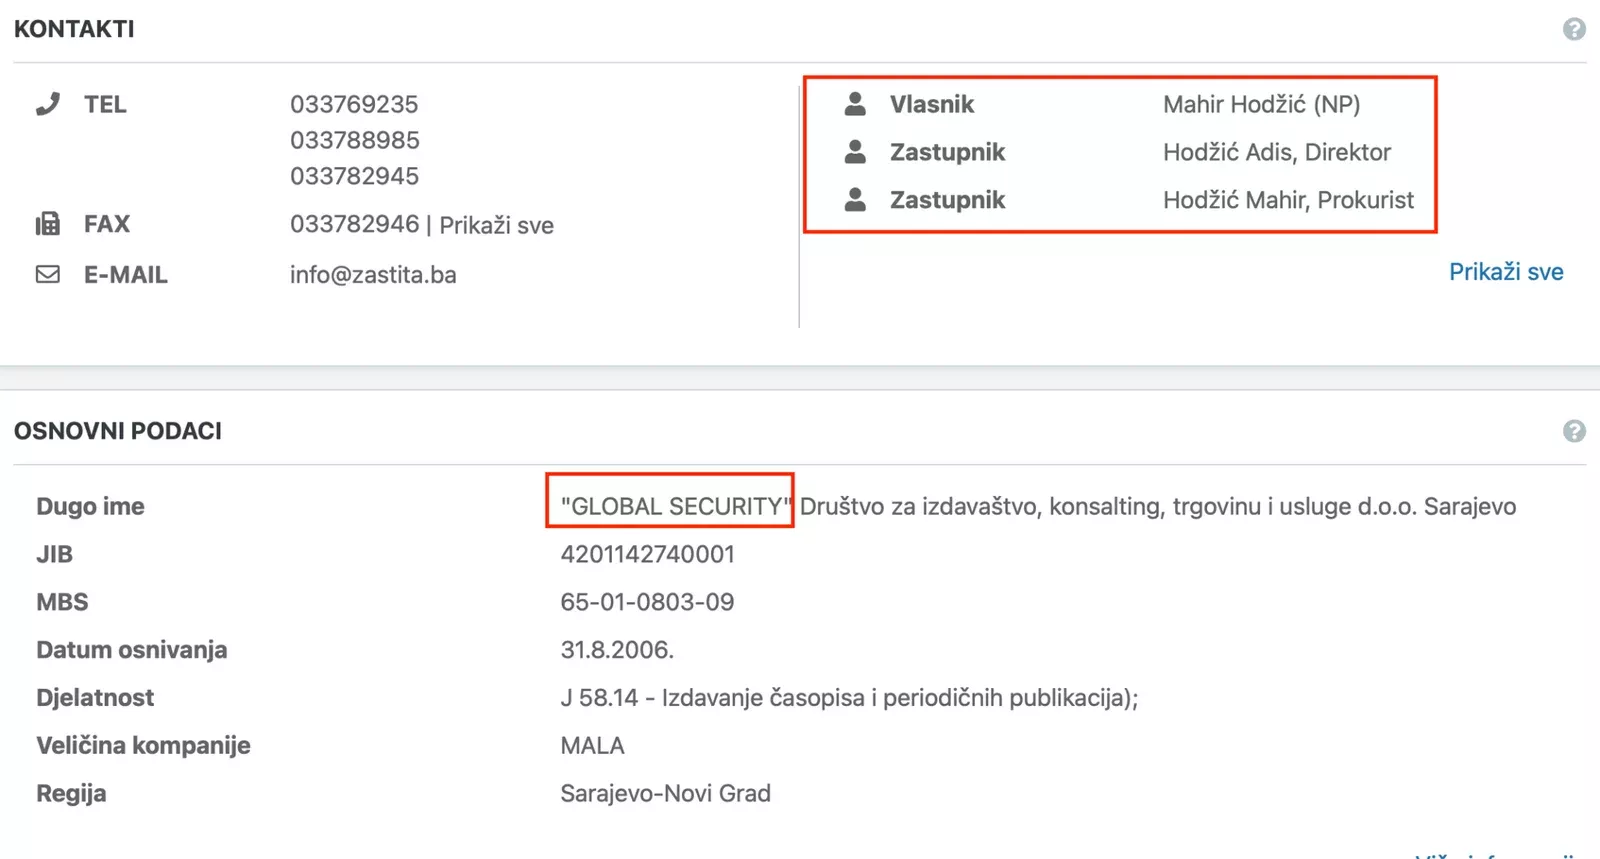Screen dimensions: 1600x859
Task: Click the info@zastita.ba email address
Action: 373,275
